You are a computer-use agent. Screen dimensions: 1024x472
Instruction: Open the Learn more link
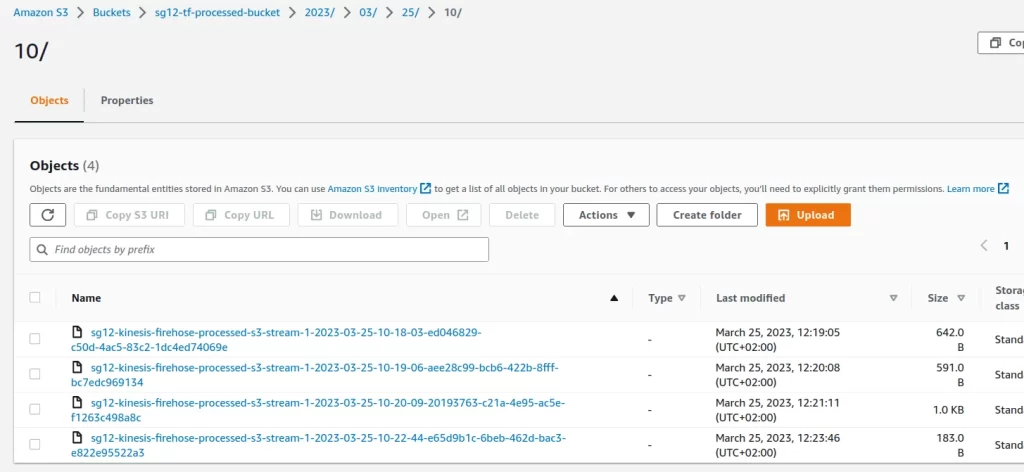(970, 189)
